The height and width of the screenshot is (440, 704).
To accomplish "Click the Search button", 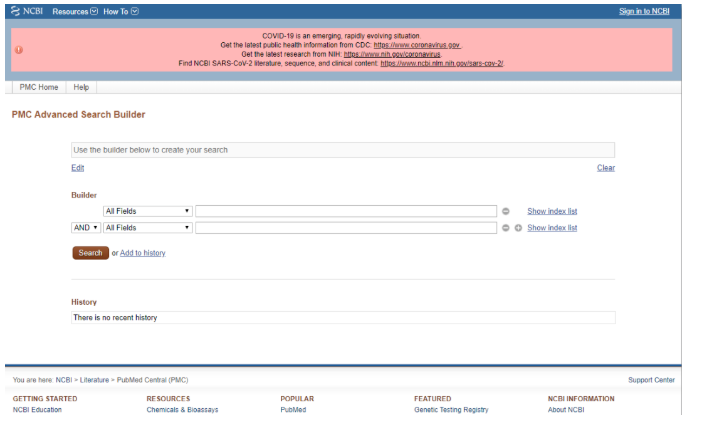I will [x=90, y=253].
